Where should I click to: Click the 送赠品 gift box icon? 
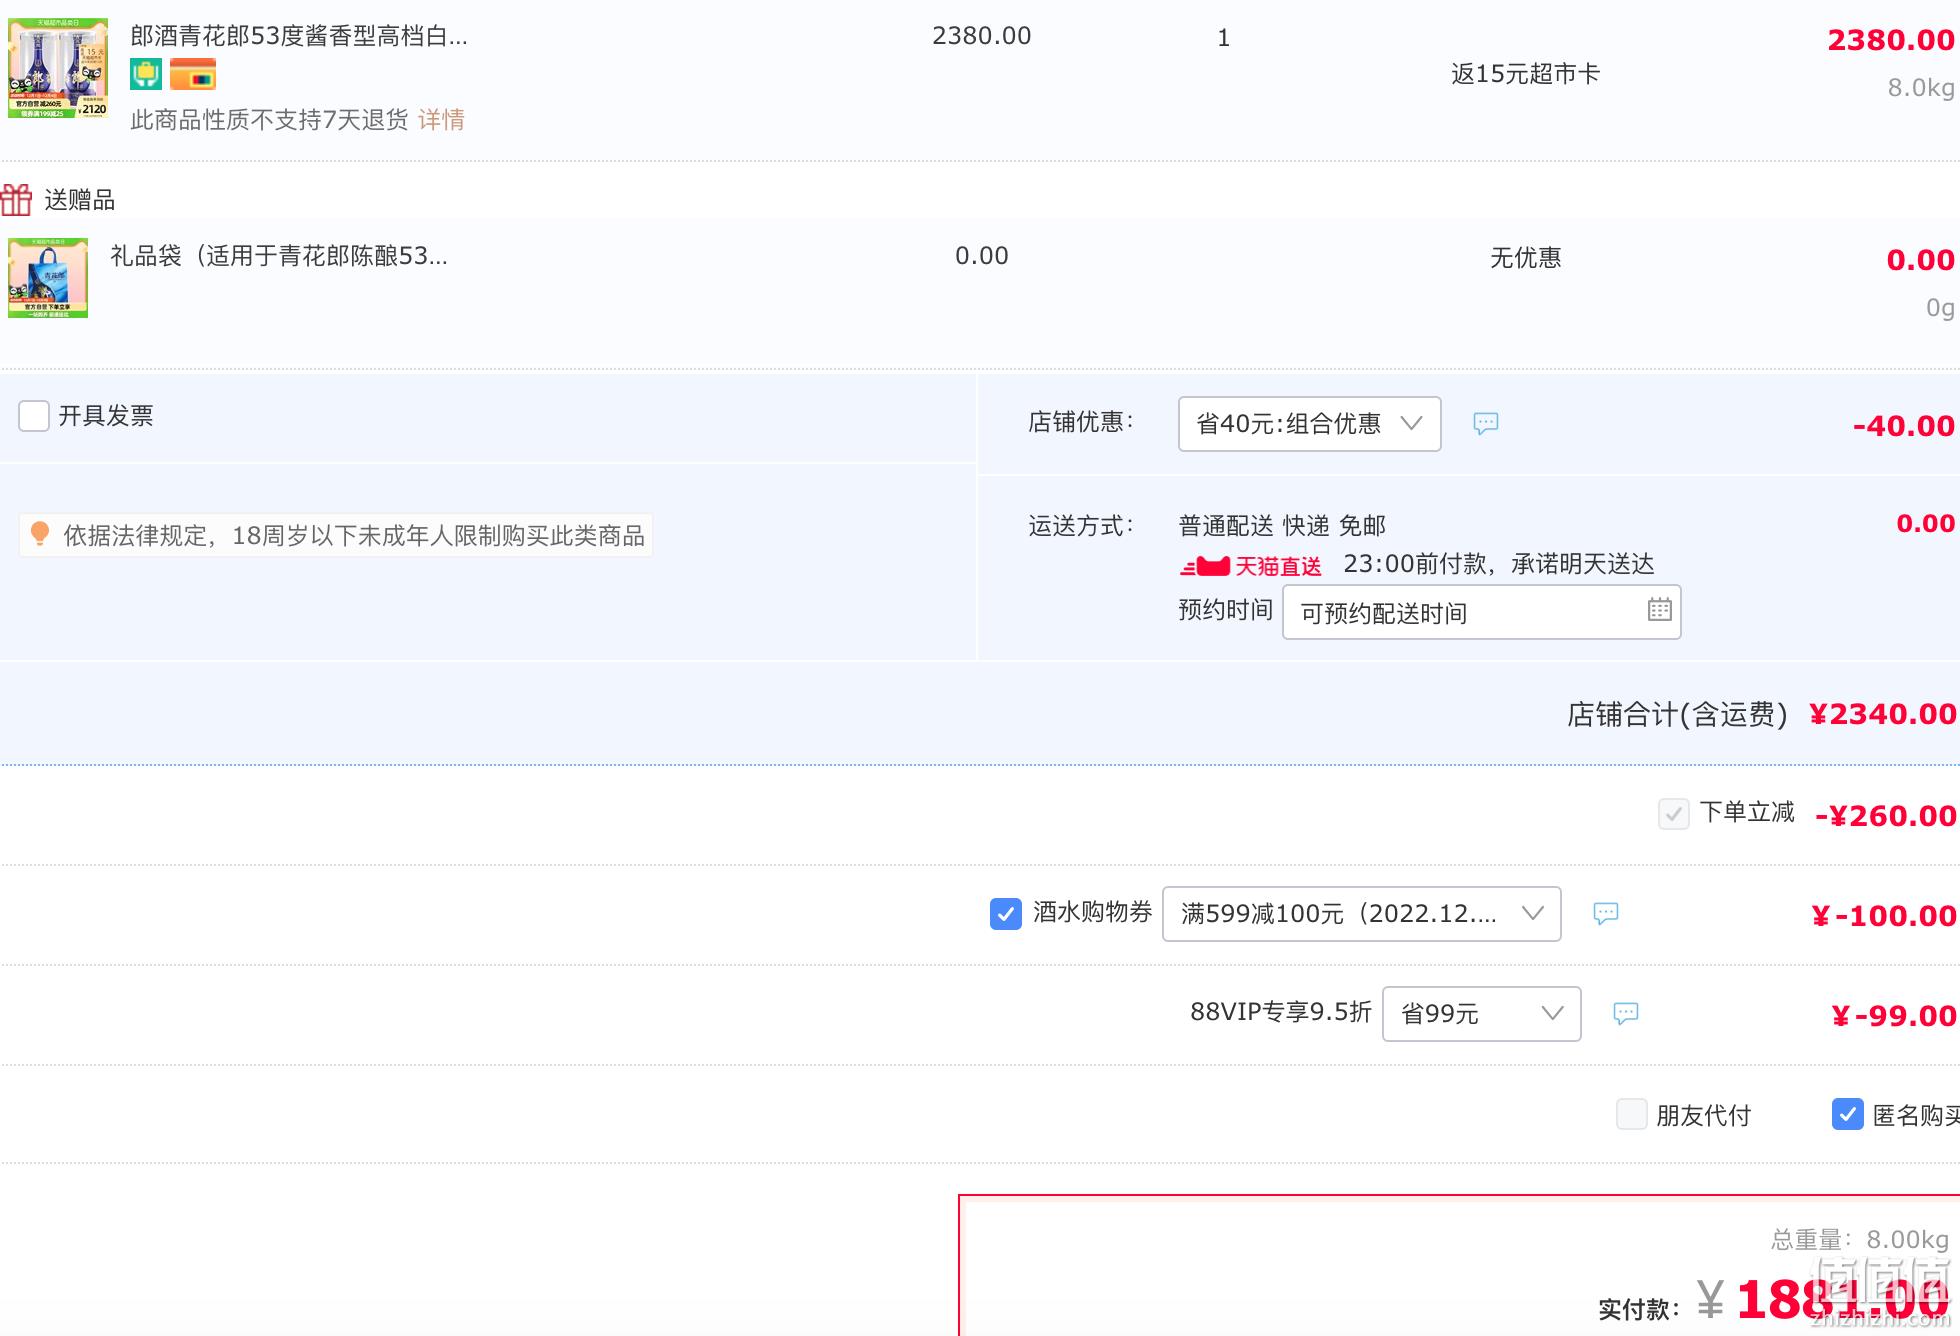click(x=16, y=200)
